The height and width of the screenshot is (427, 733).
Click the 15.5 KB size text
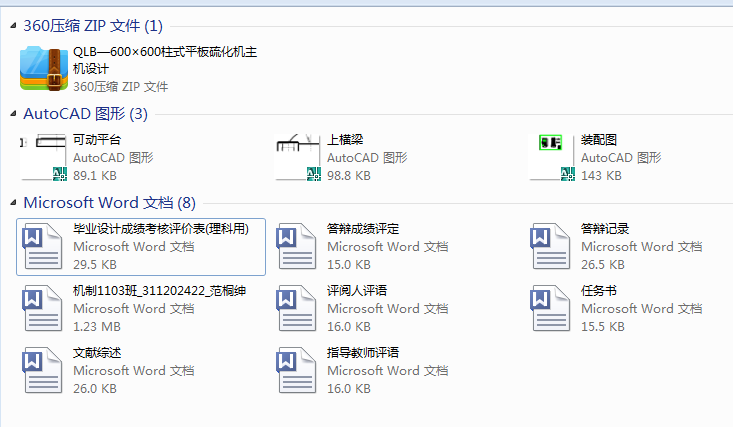pyautogui.click(x=603, y=326)
